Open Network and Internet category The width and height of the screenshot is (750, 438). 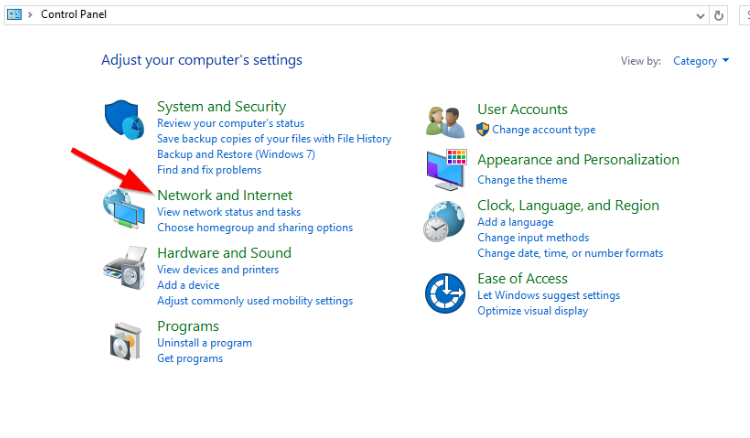[225, 195]
